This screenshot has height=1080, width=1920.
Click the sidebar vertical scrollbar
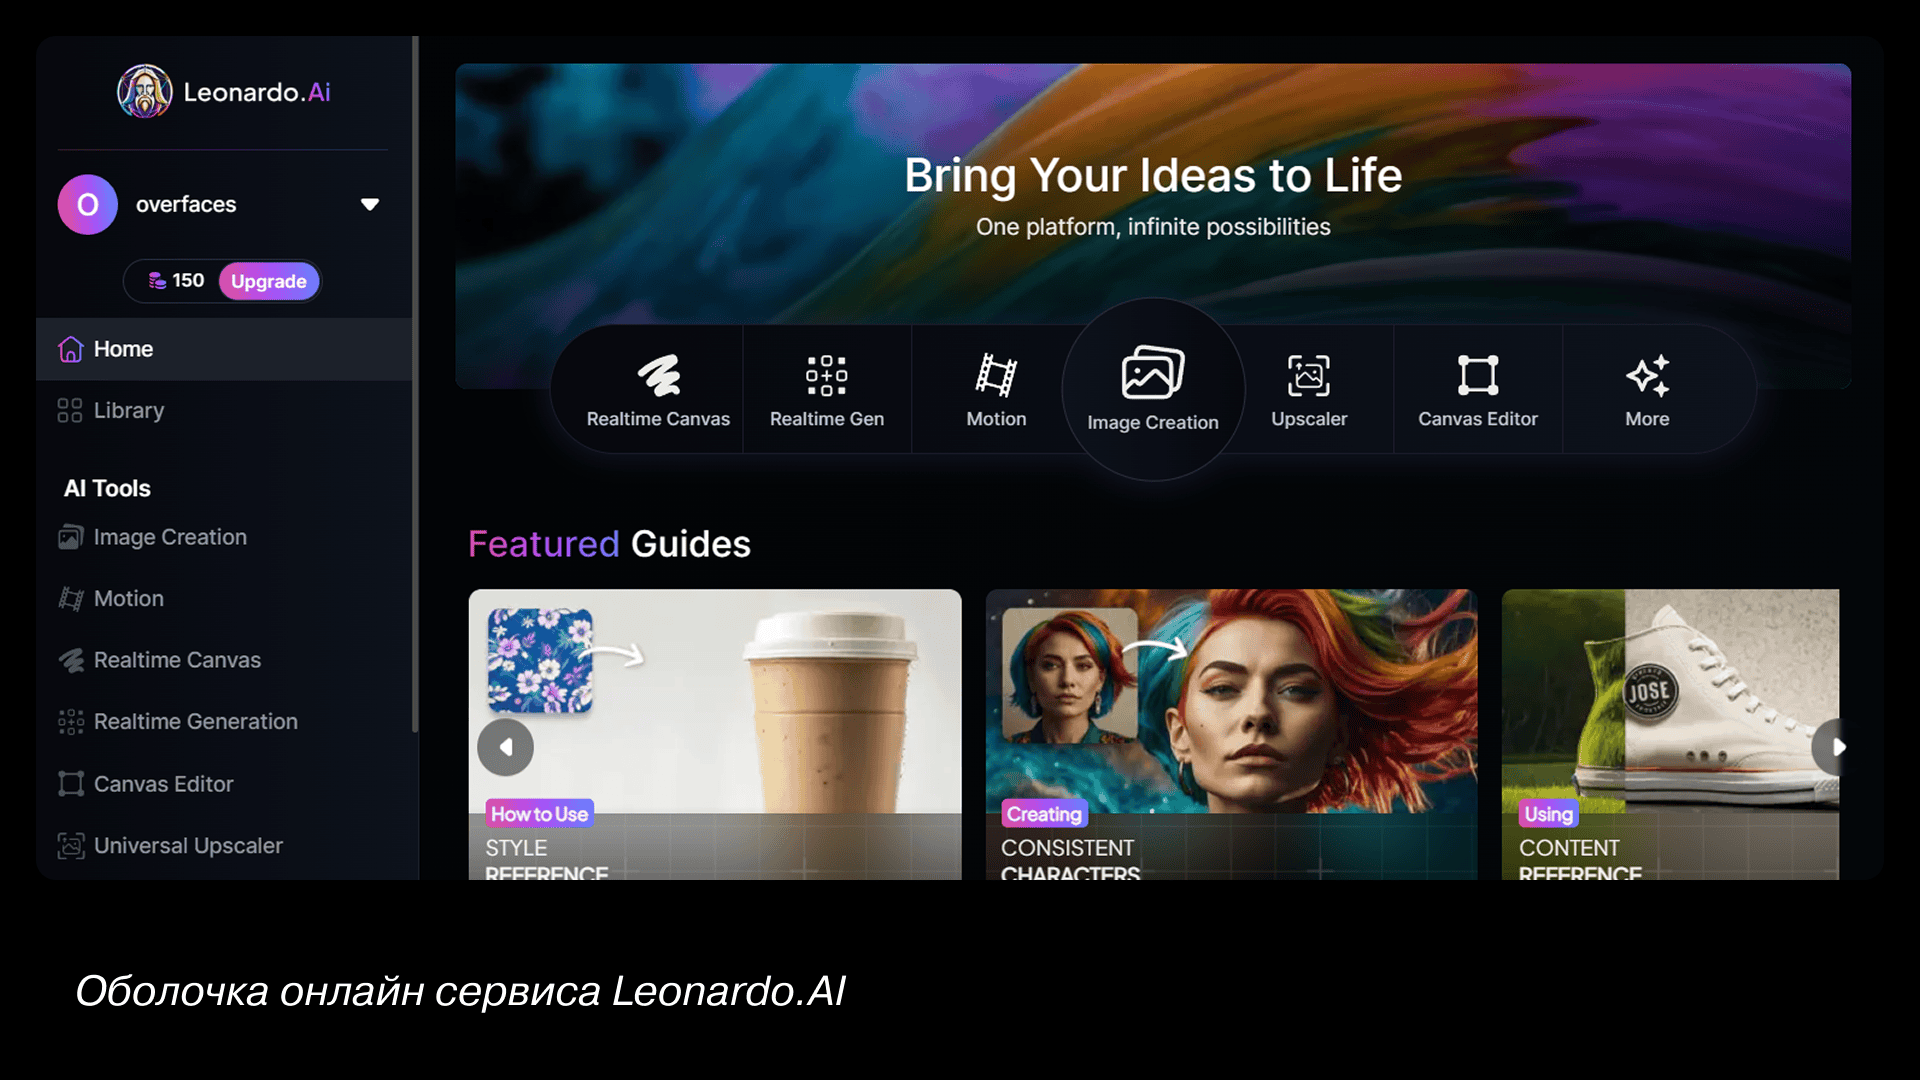tap(415, 384)
